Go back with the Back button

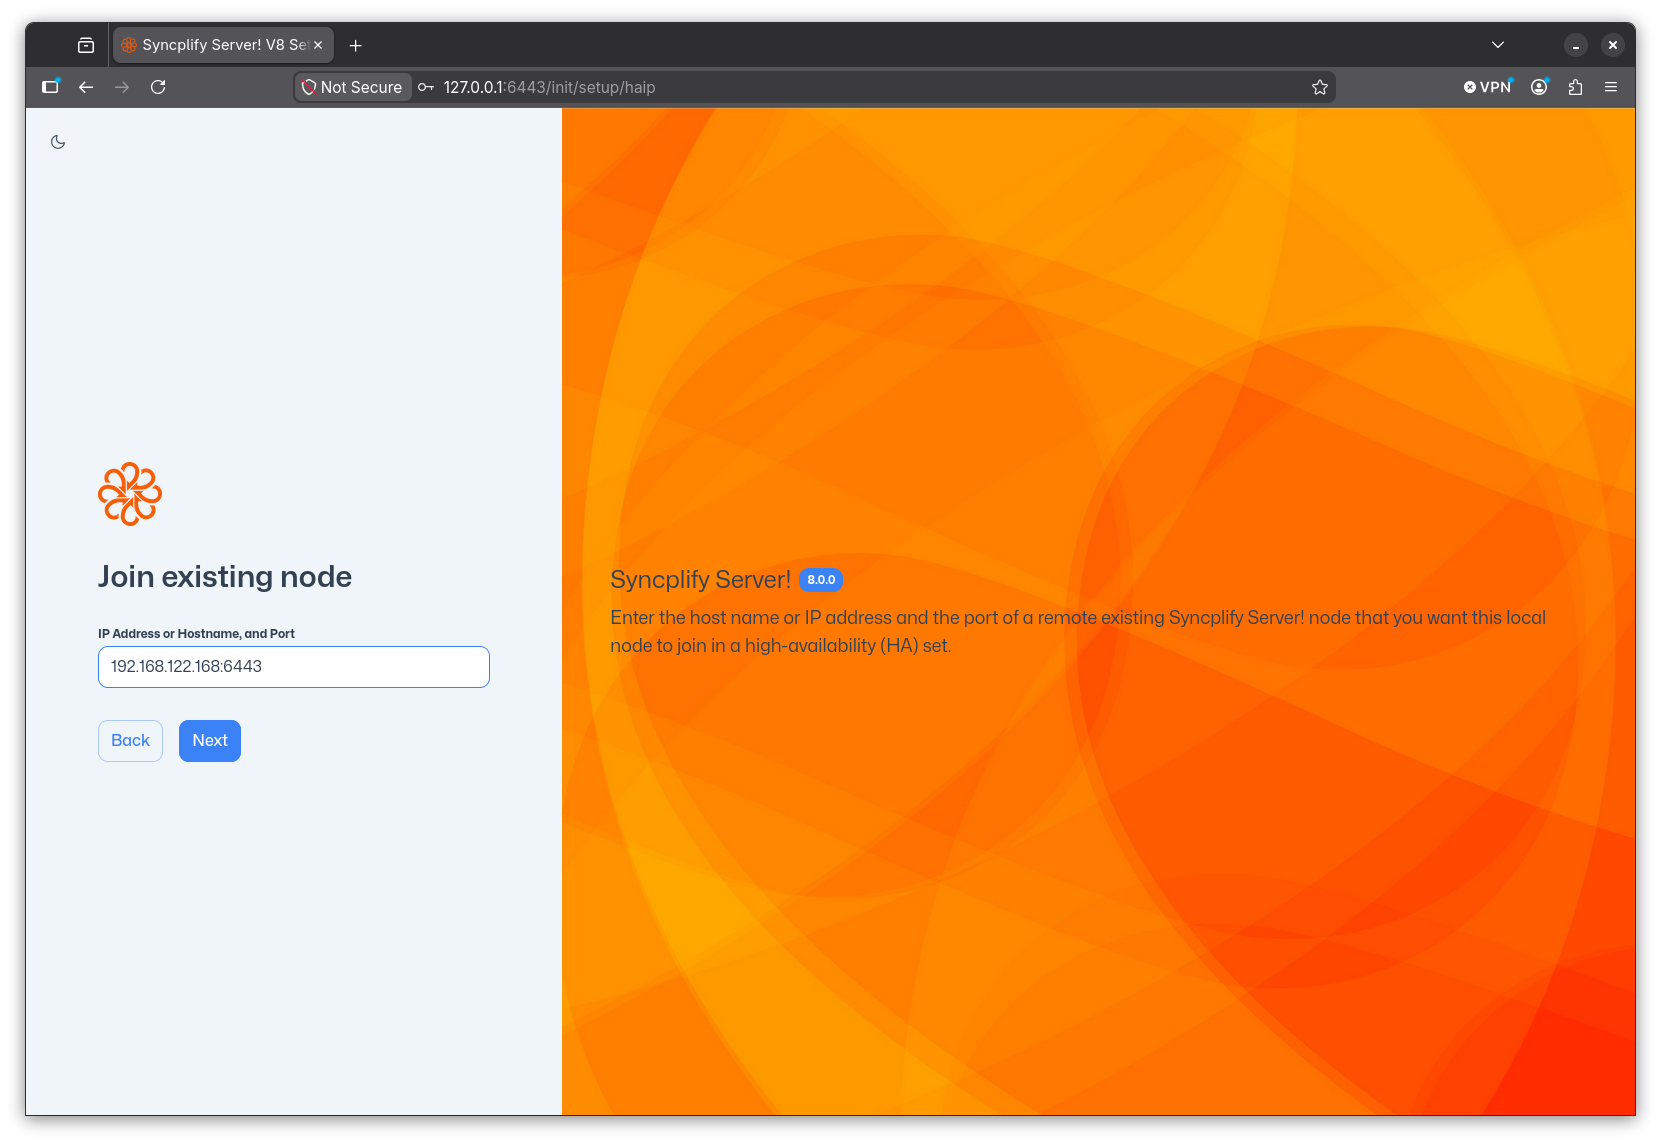tap(130, 741)
